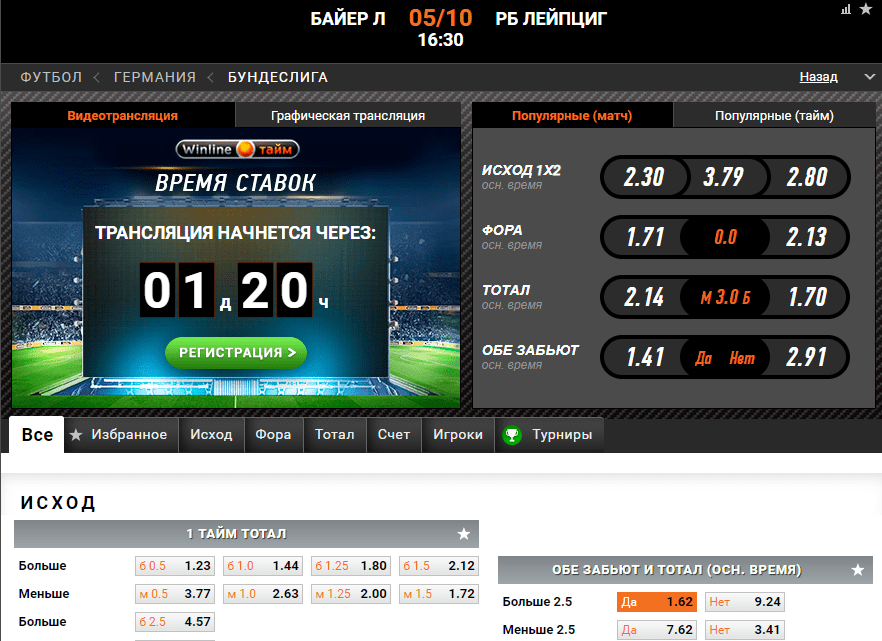Add match to favorites with the header star

(x=866, y=10)
